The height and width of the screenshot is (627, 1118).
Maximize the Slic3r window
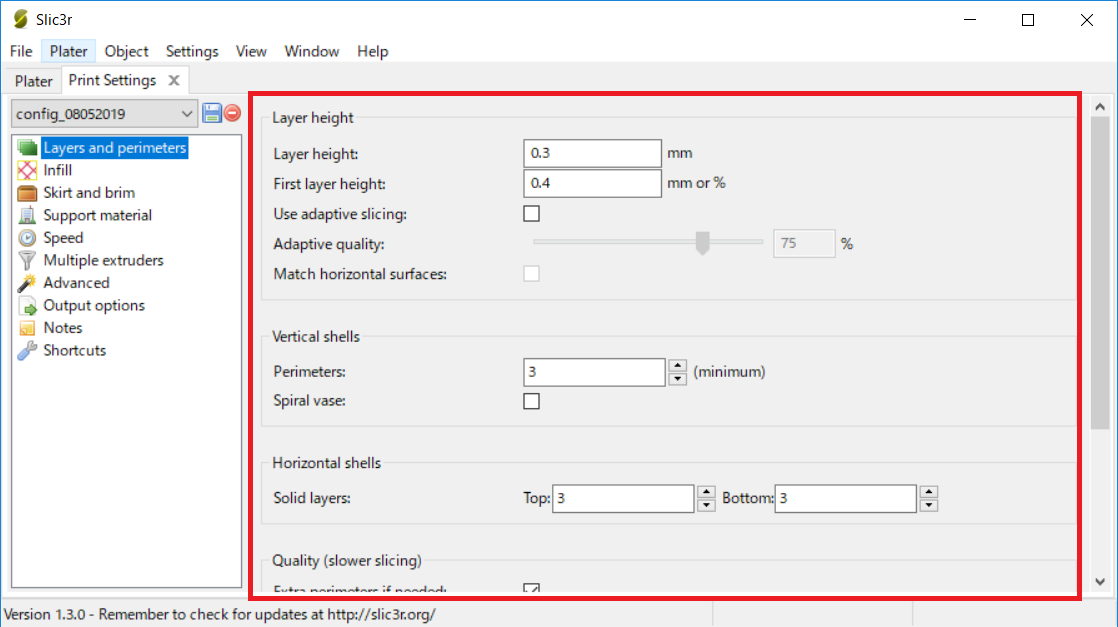(x=1027, y=20)
